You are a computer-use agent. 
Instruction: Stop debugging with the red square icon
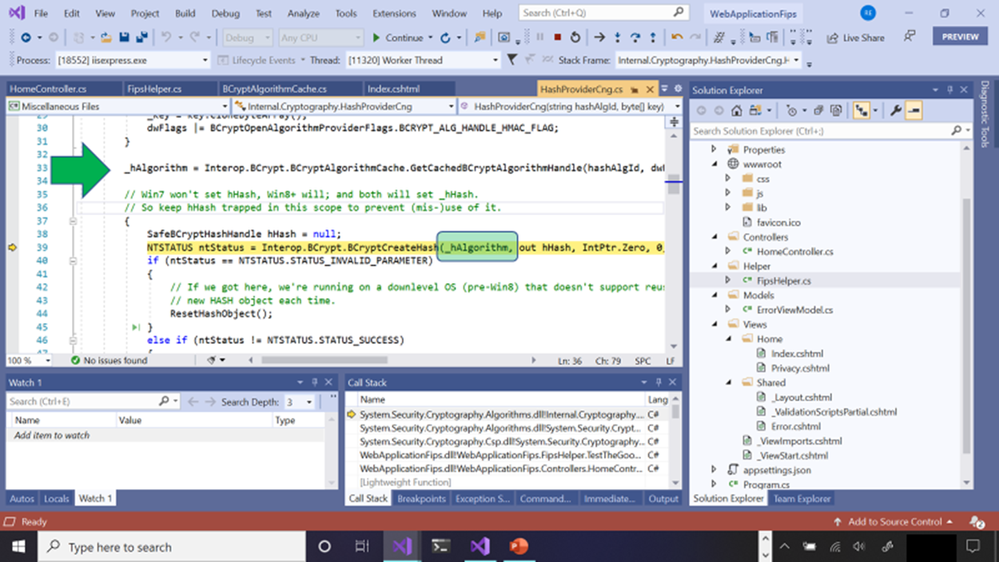pos(557,38)
